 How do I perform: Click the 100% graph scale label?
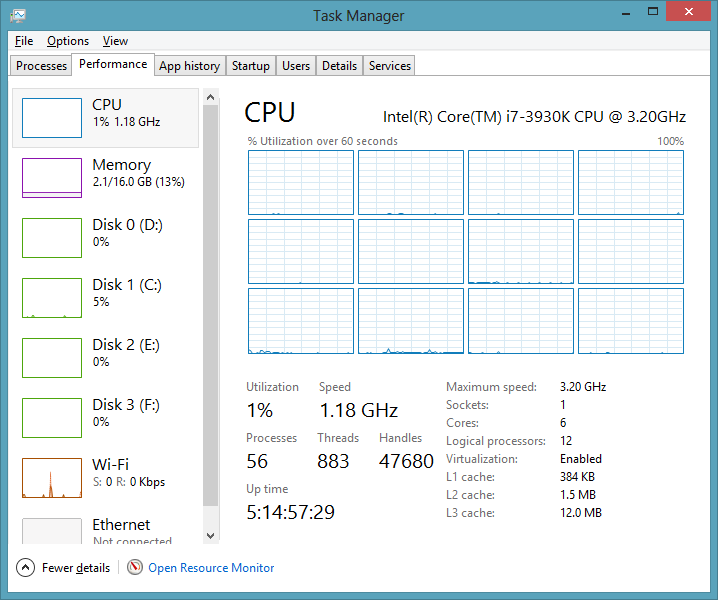670,141
